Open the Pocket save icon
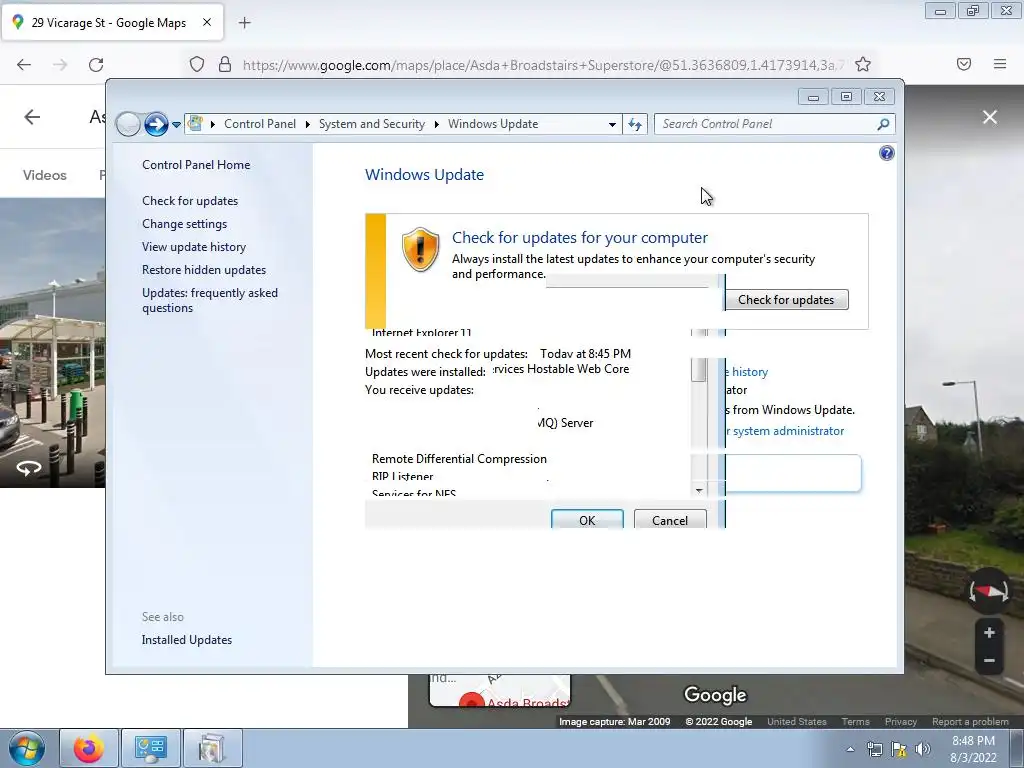Image resolution: width=1024 pixels, height=768 pixels. coord(964,64)
